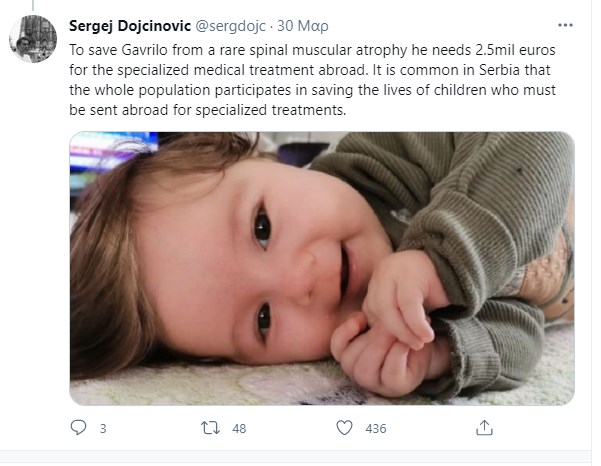
Task: Open the baby photo attached to tweet
Action: coord(321,268)
